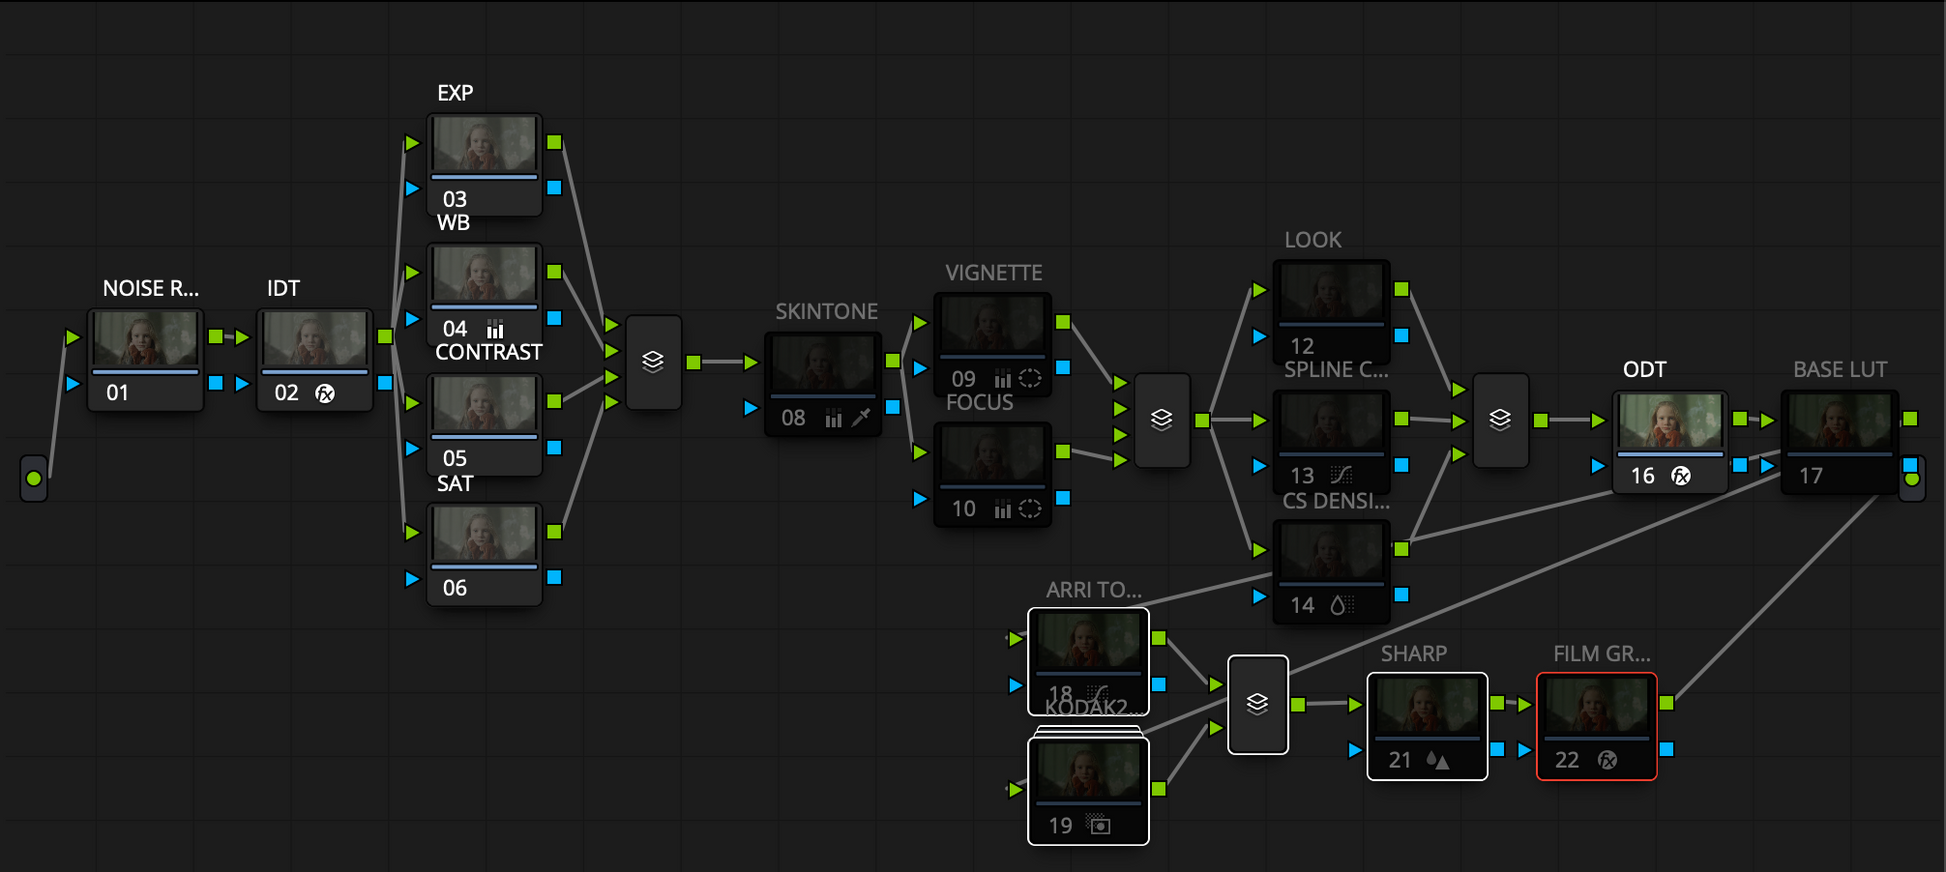Click the droplet icon on node 14

click(1338, 605)
